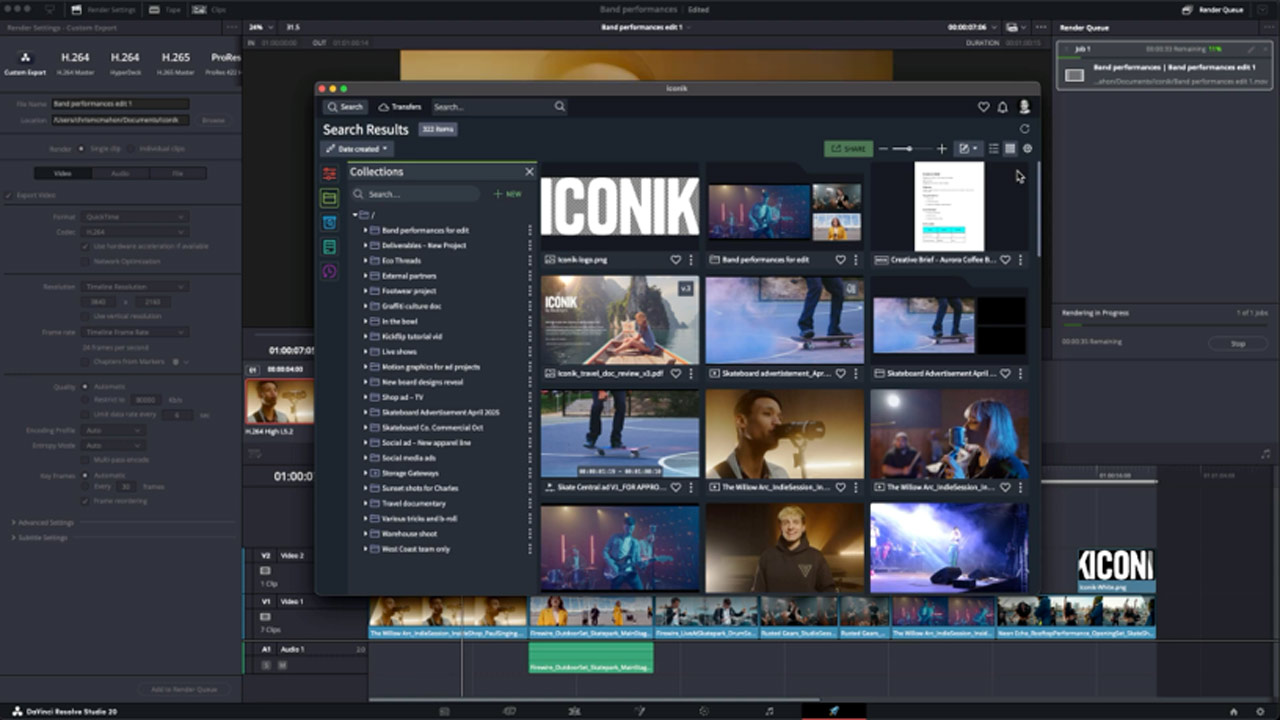Open more options for Band performances for edit card

coord(855,260)
